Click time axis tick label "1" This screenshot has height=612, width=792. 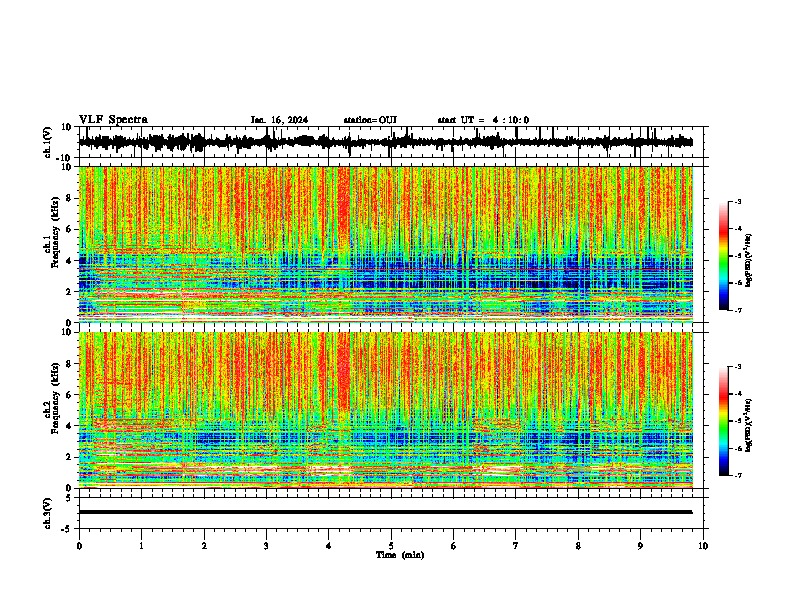pyautogui.click(x=141, y=546)
